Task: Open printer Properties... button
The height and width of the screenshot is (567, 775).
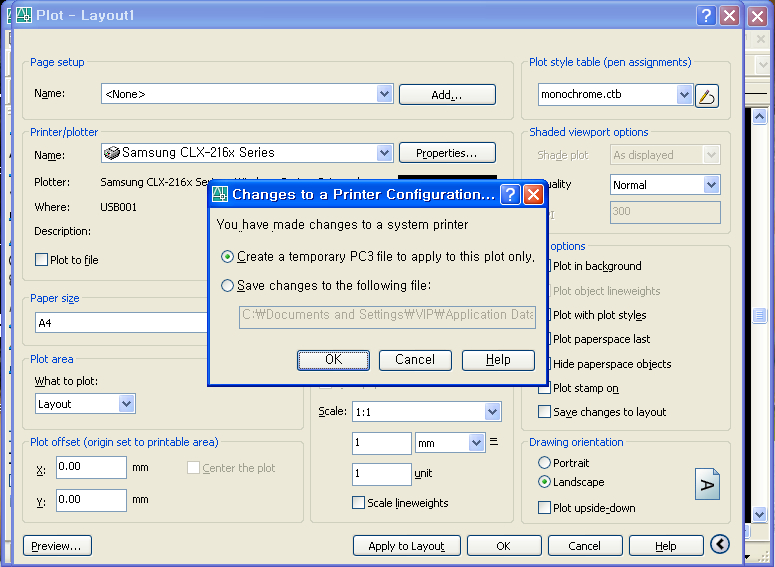Action: coord(447,153)
